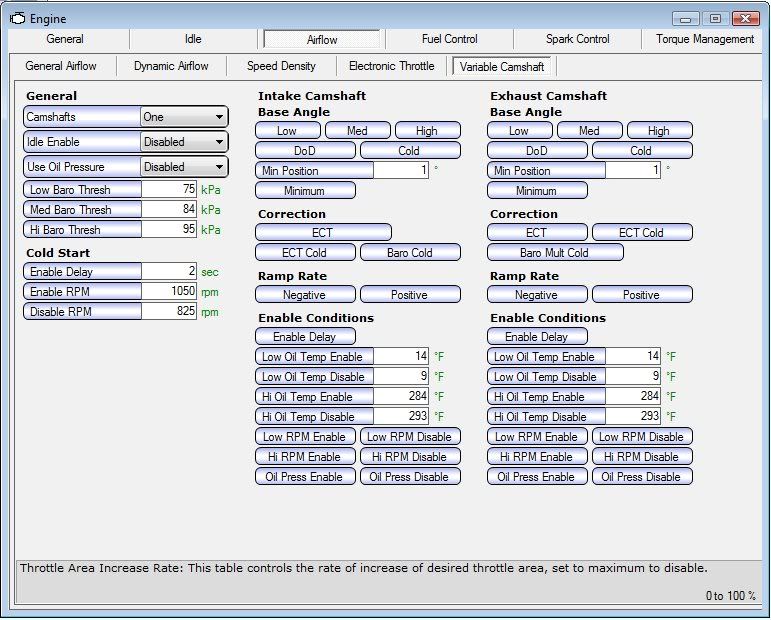The width and height of the screenshot is (771, 620).
Task: Open Exhaust Camshaft Negative ramp rate
Action: pos(536,295)
